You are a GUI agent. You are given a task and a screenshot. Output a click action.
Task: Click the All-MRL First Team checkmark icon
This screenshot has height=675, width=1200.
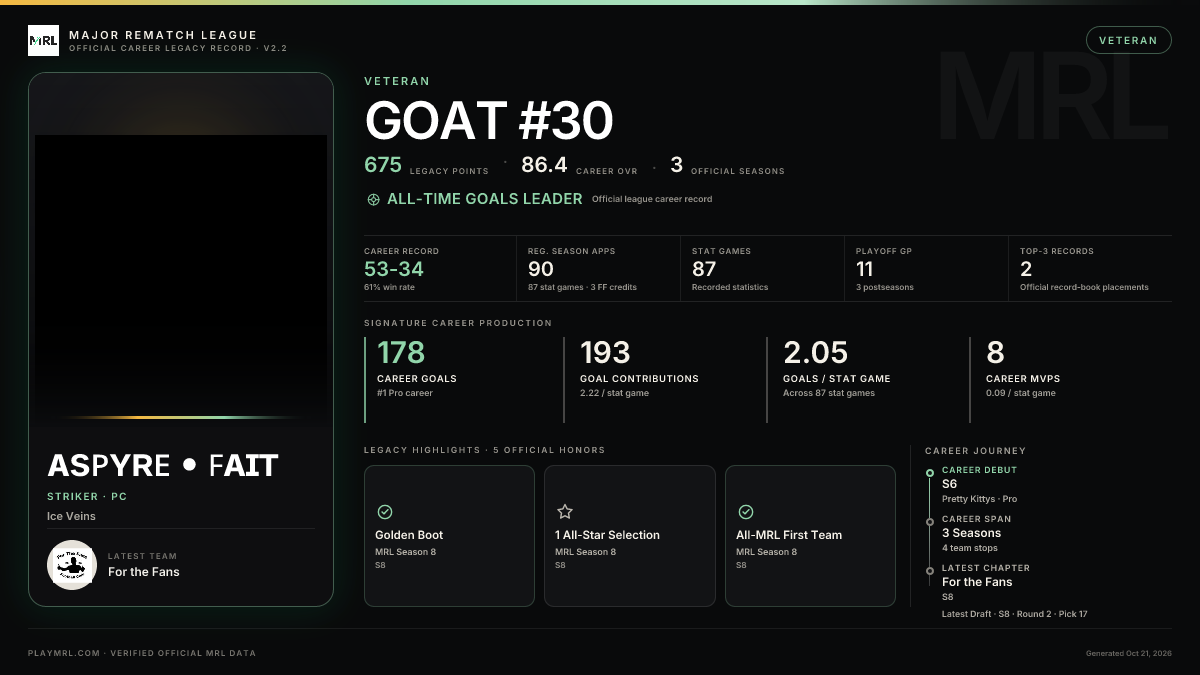click(x=745, y=512)
